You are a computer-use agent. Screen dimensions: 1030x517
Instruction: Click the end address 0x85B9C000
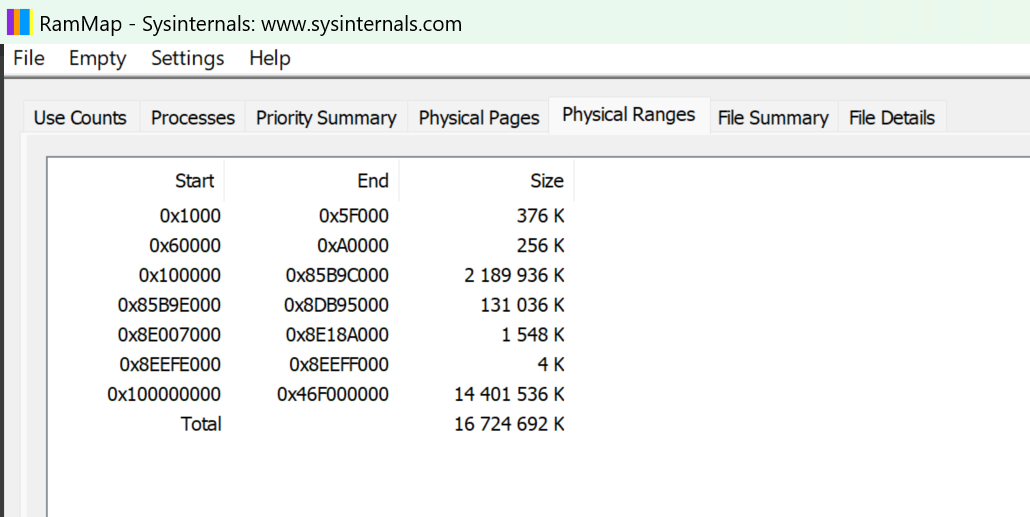[x=337, y=275]
